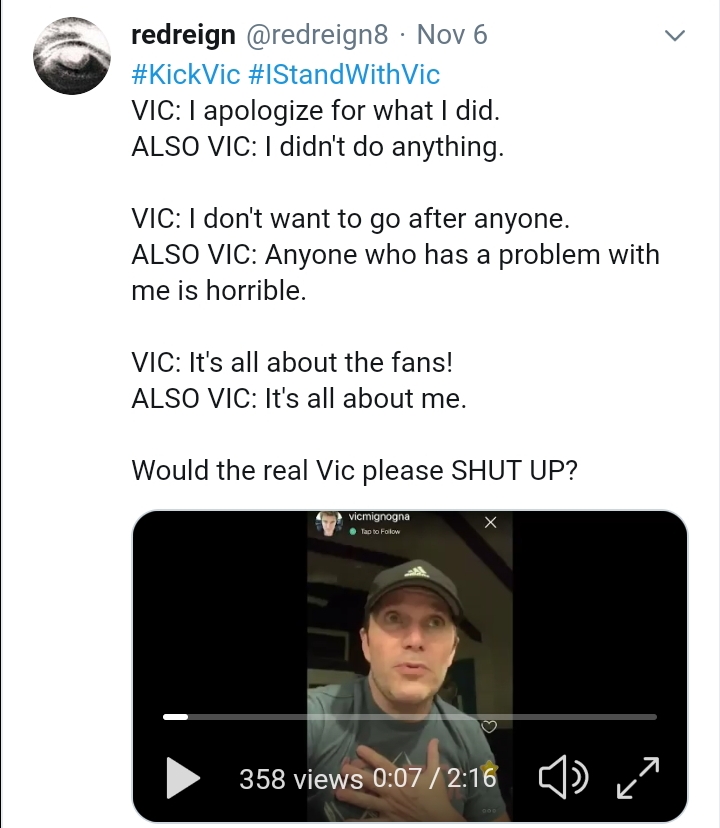The width and height of the screenshot is (720, 828).
Task: Open the #KickVic hashtag
Action: coord(185,73)
